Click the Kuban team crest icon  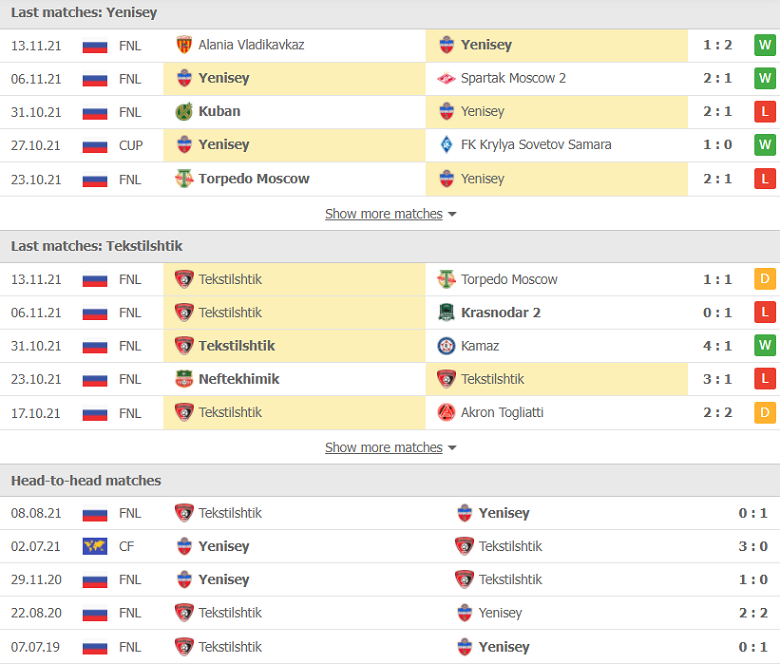click(184, 111)
